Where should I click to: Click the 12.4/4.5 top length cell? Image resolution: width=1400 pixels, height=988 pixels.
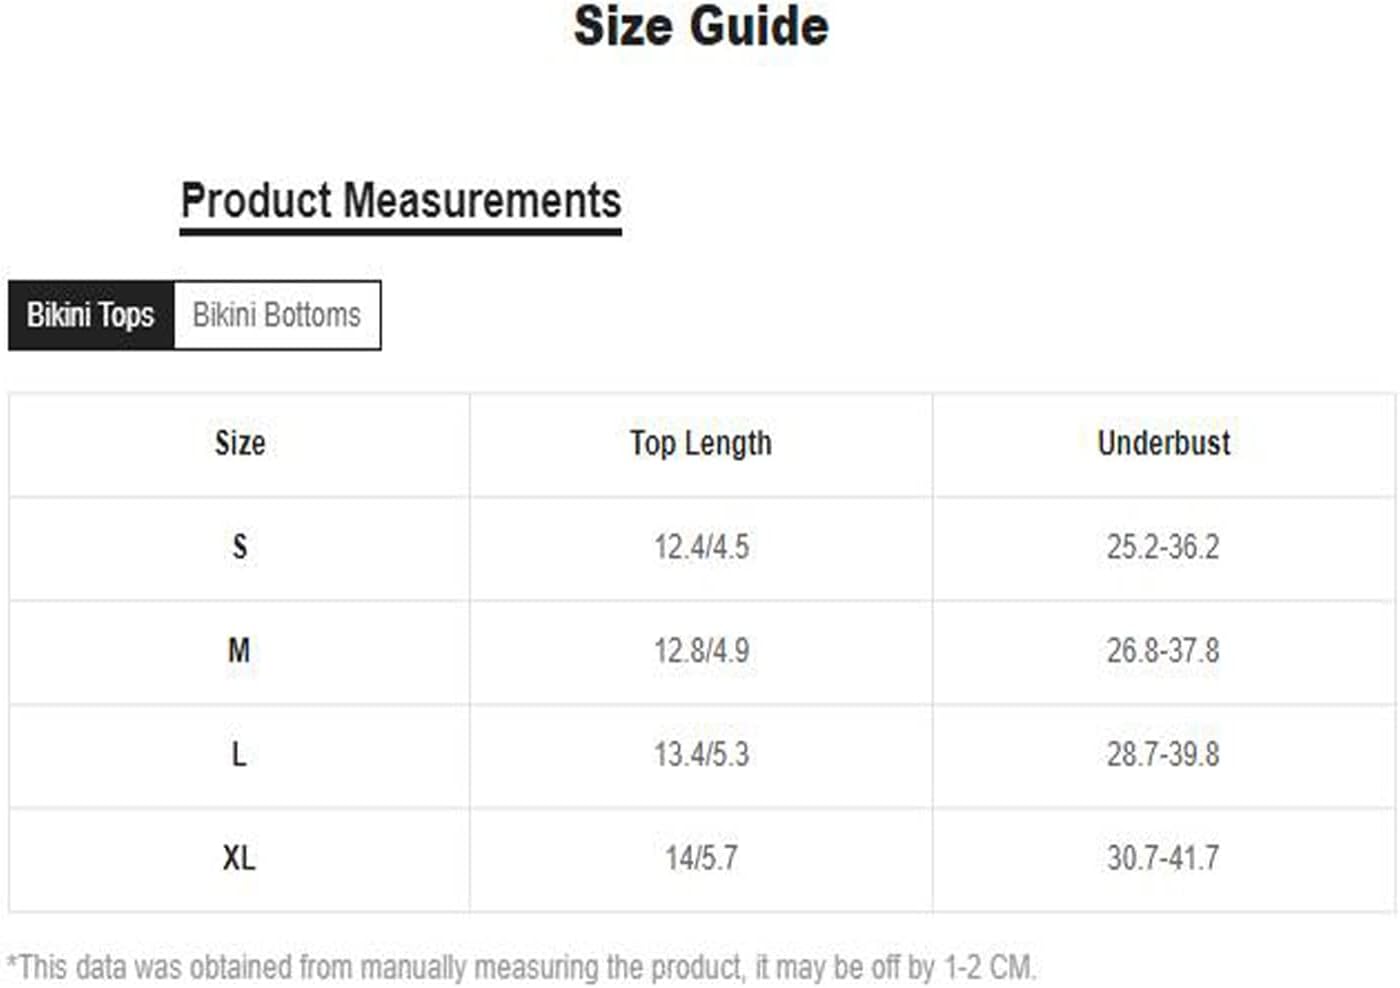(701, 548)
